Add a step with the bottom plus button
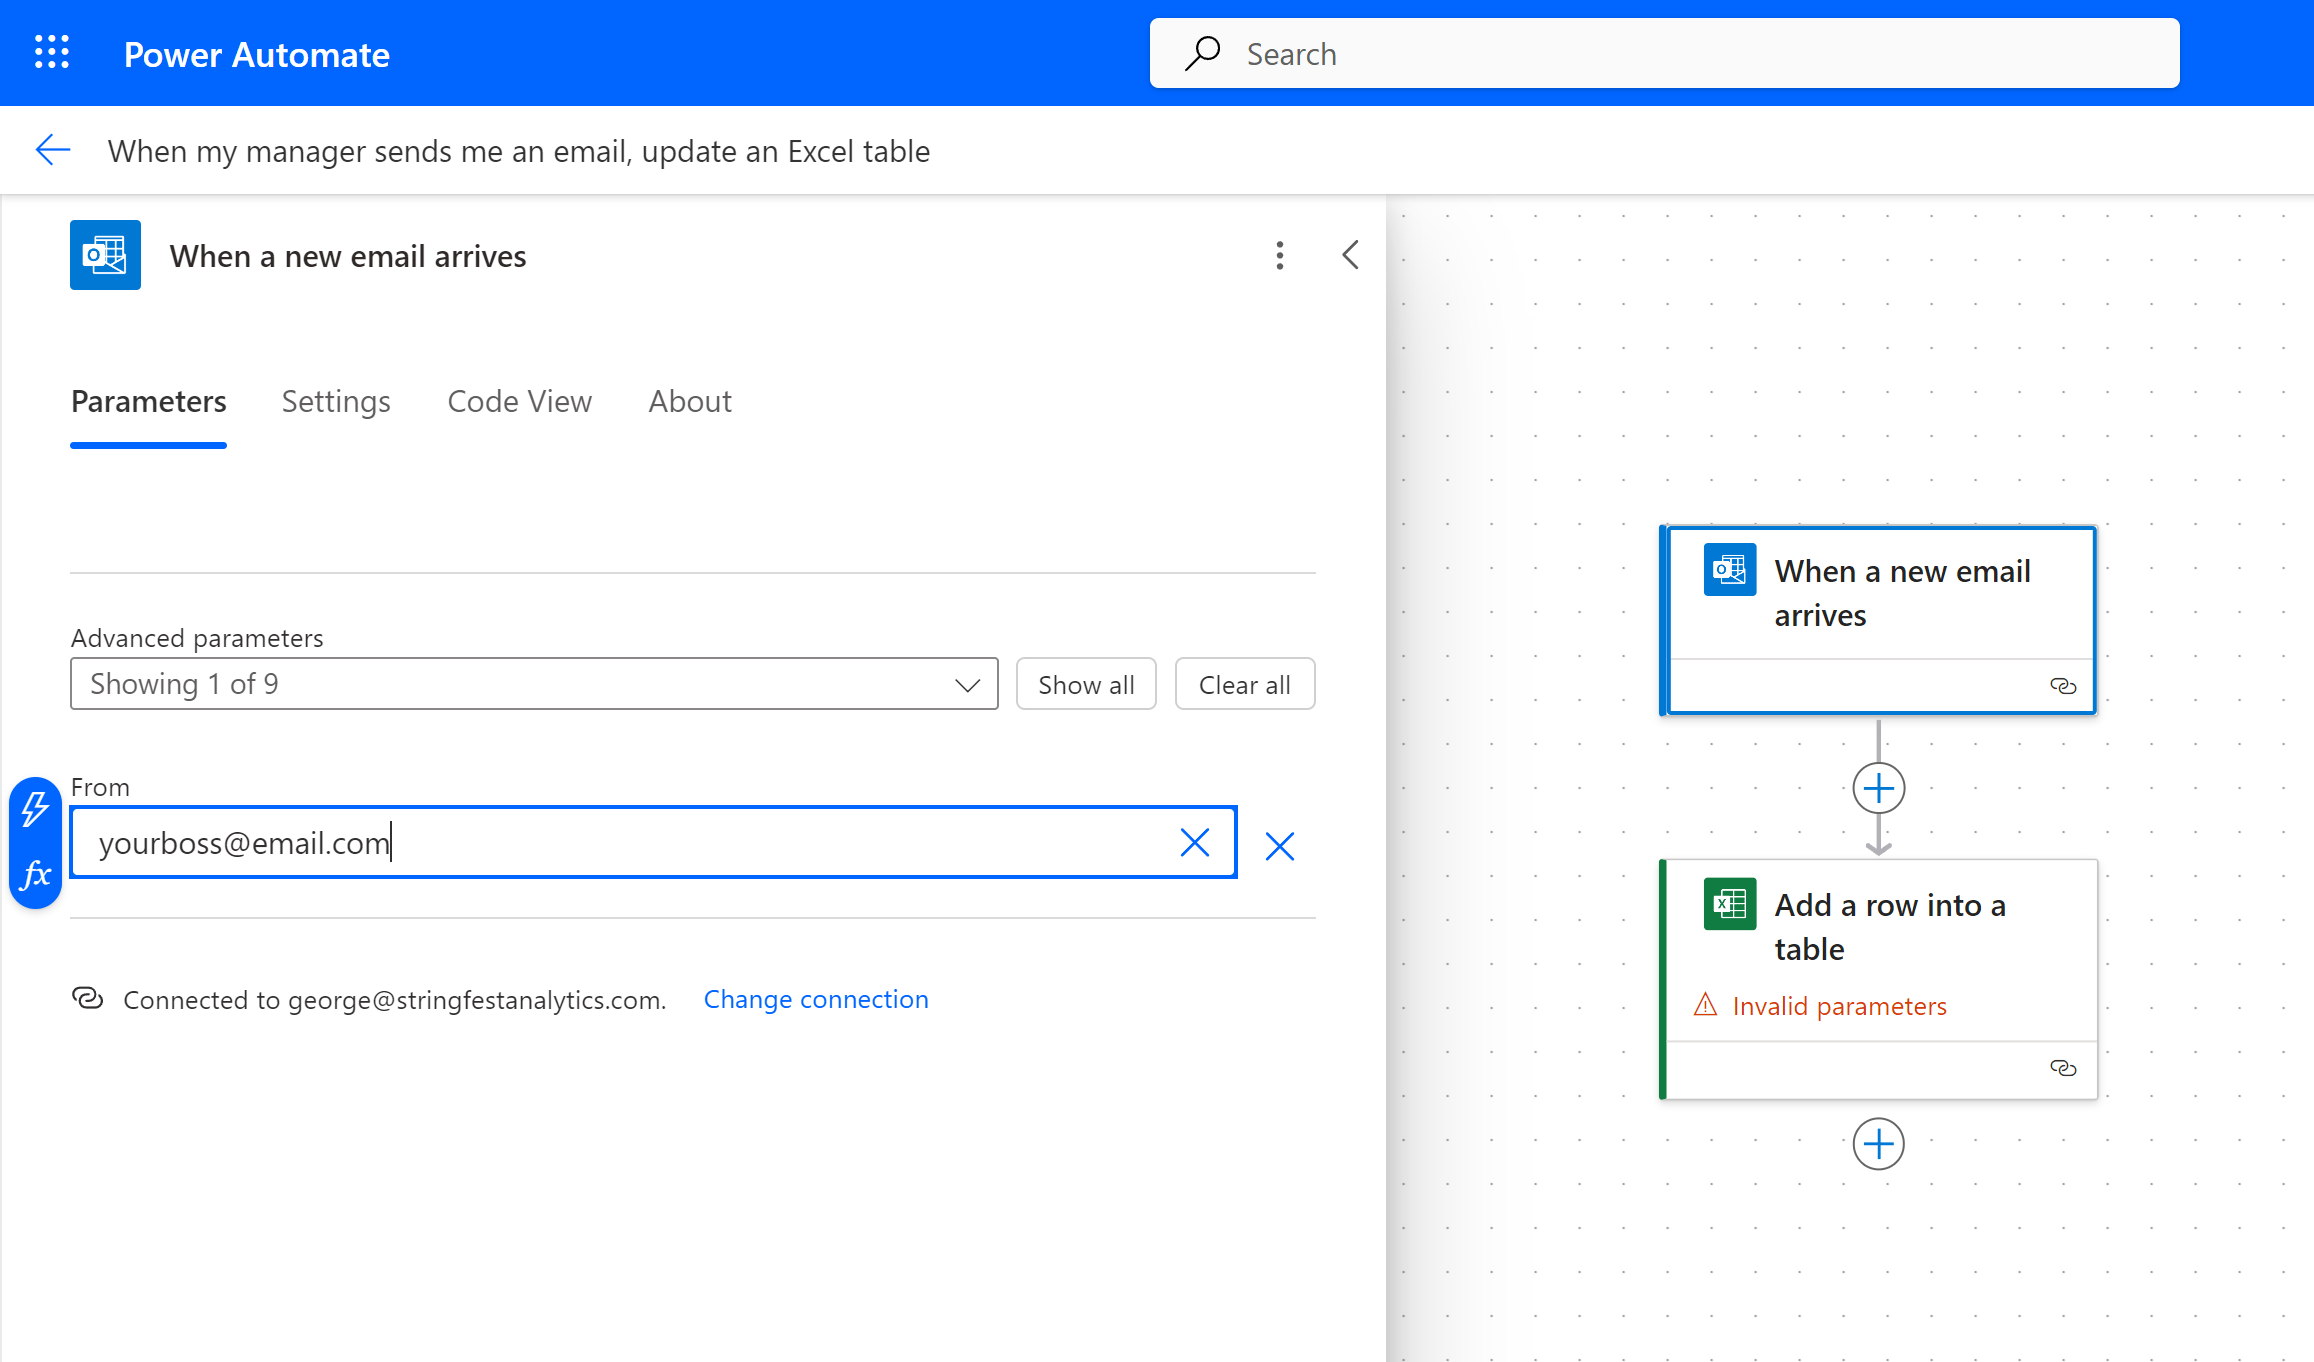Screen dimensions: 2314x1362 click(1878, 1144)
